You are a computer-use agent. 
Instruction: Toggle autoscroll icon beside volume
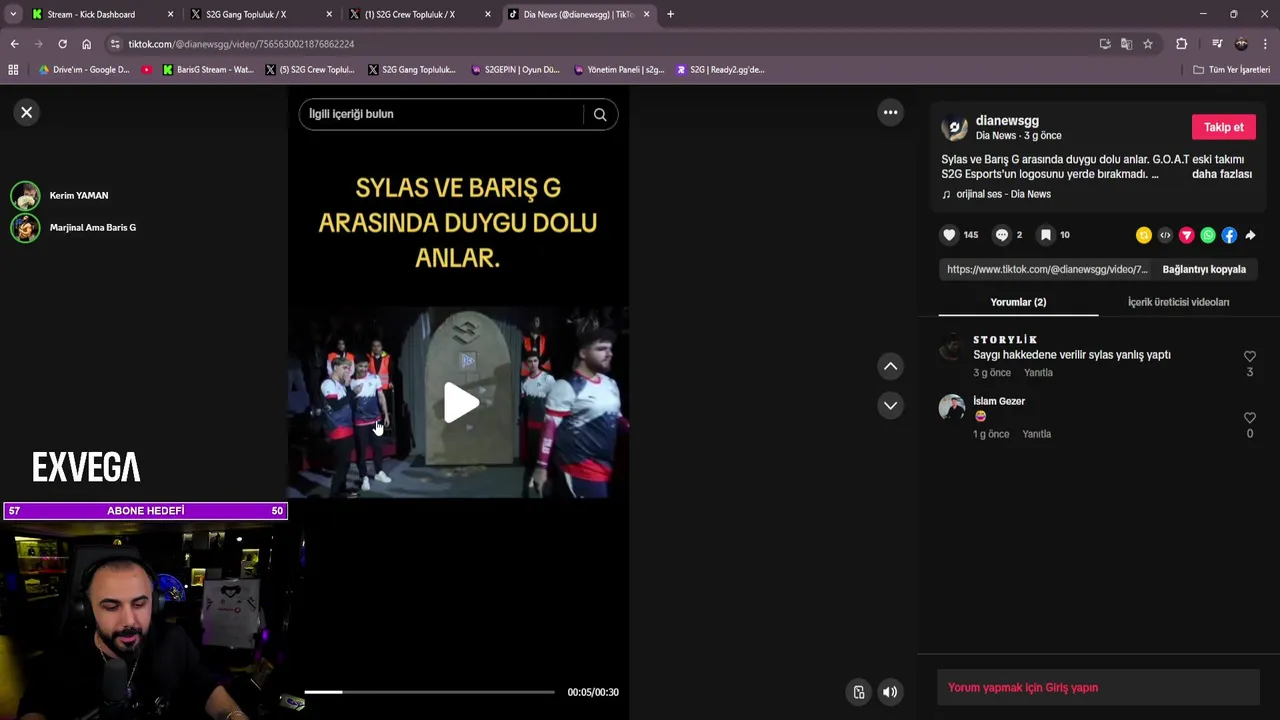tap(858, 692)
